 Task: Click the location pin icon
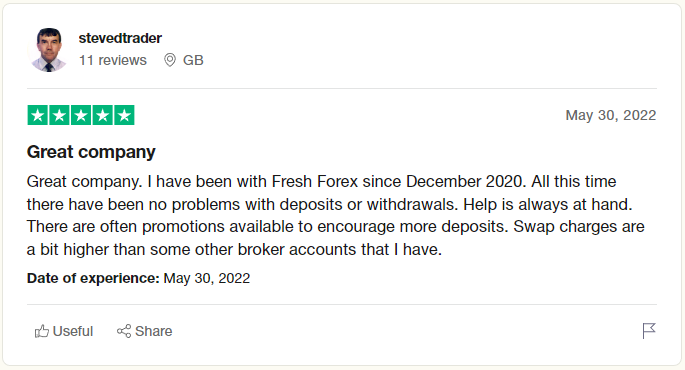pos(170,60)
